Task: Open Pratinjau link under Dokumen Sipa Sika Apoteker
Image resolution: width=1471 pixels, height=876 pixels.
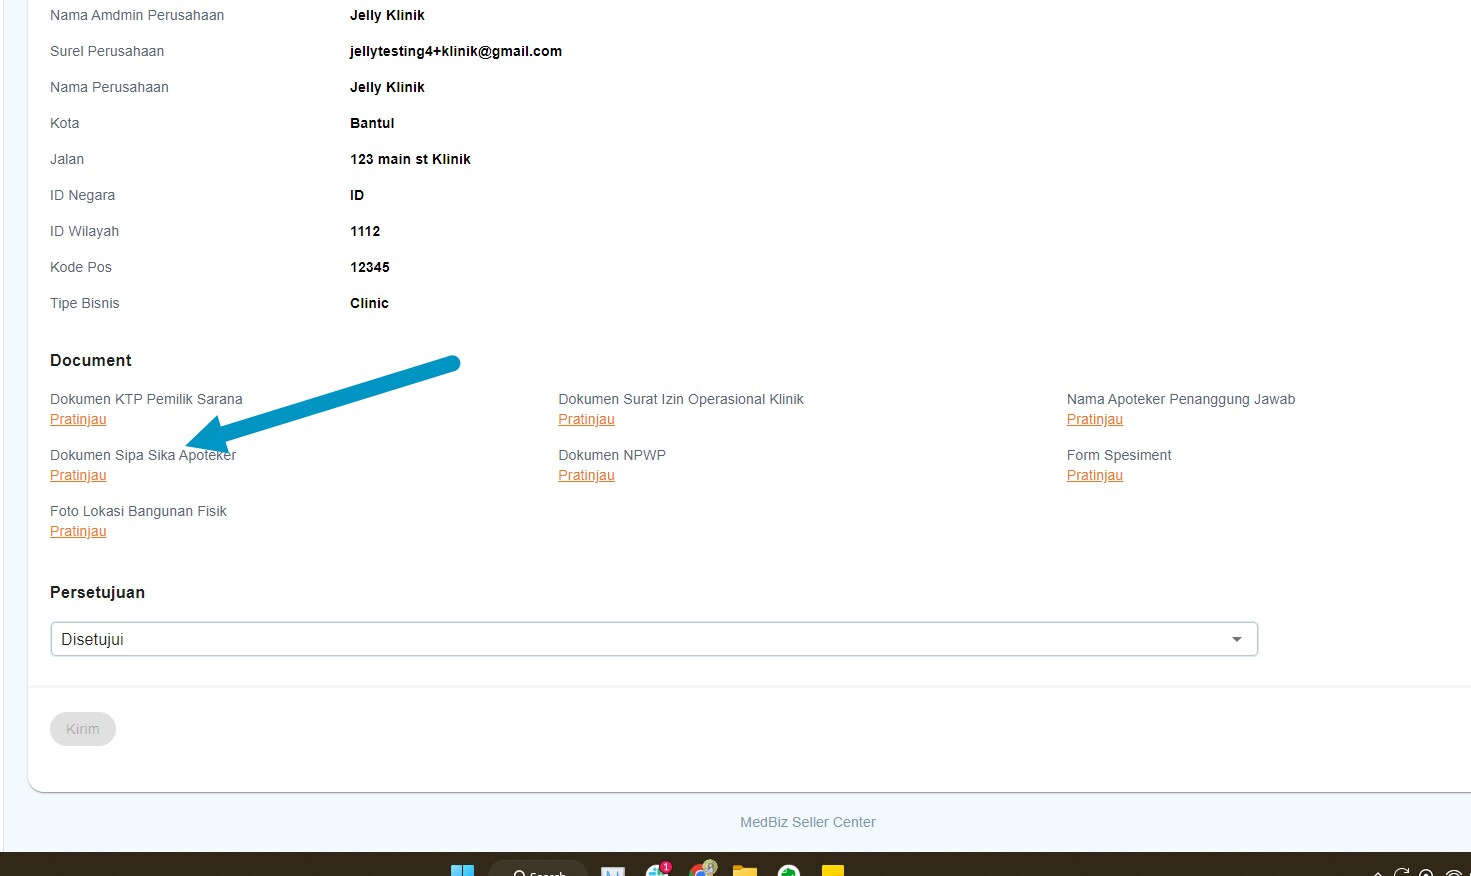Action: [x=78, y=475]
